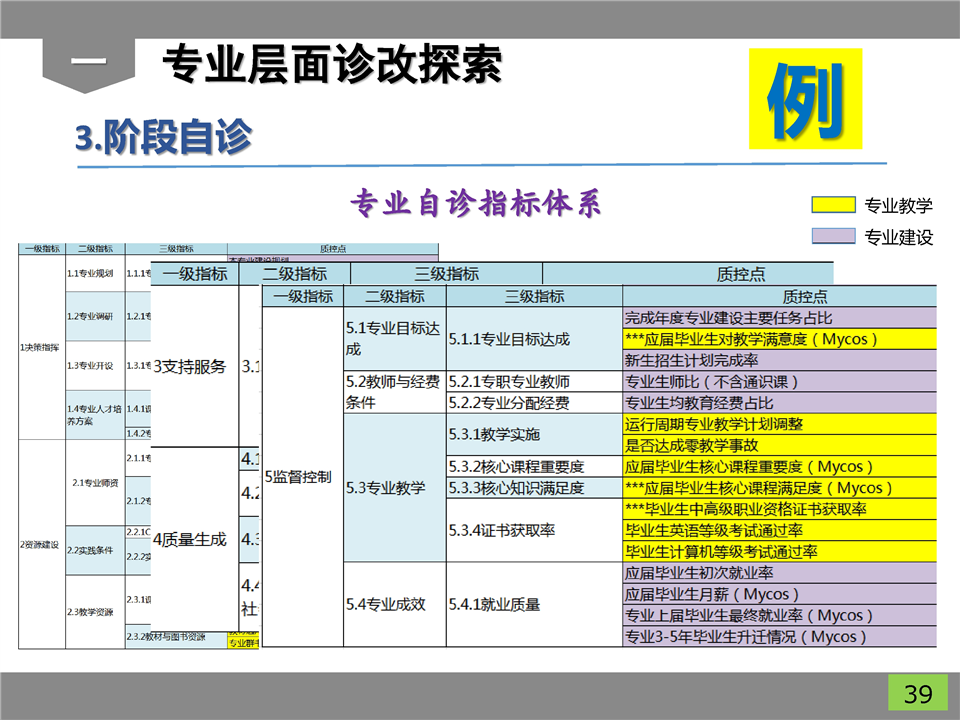960x720 pixels.
Task: Click the ***应届毕业生核心课程满足度（Mycos） cell
Action: [x=779, y=488]
